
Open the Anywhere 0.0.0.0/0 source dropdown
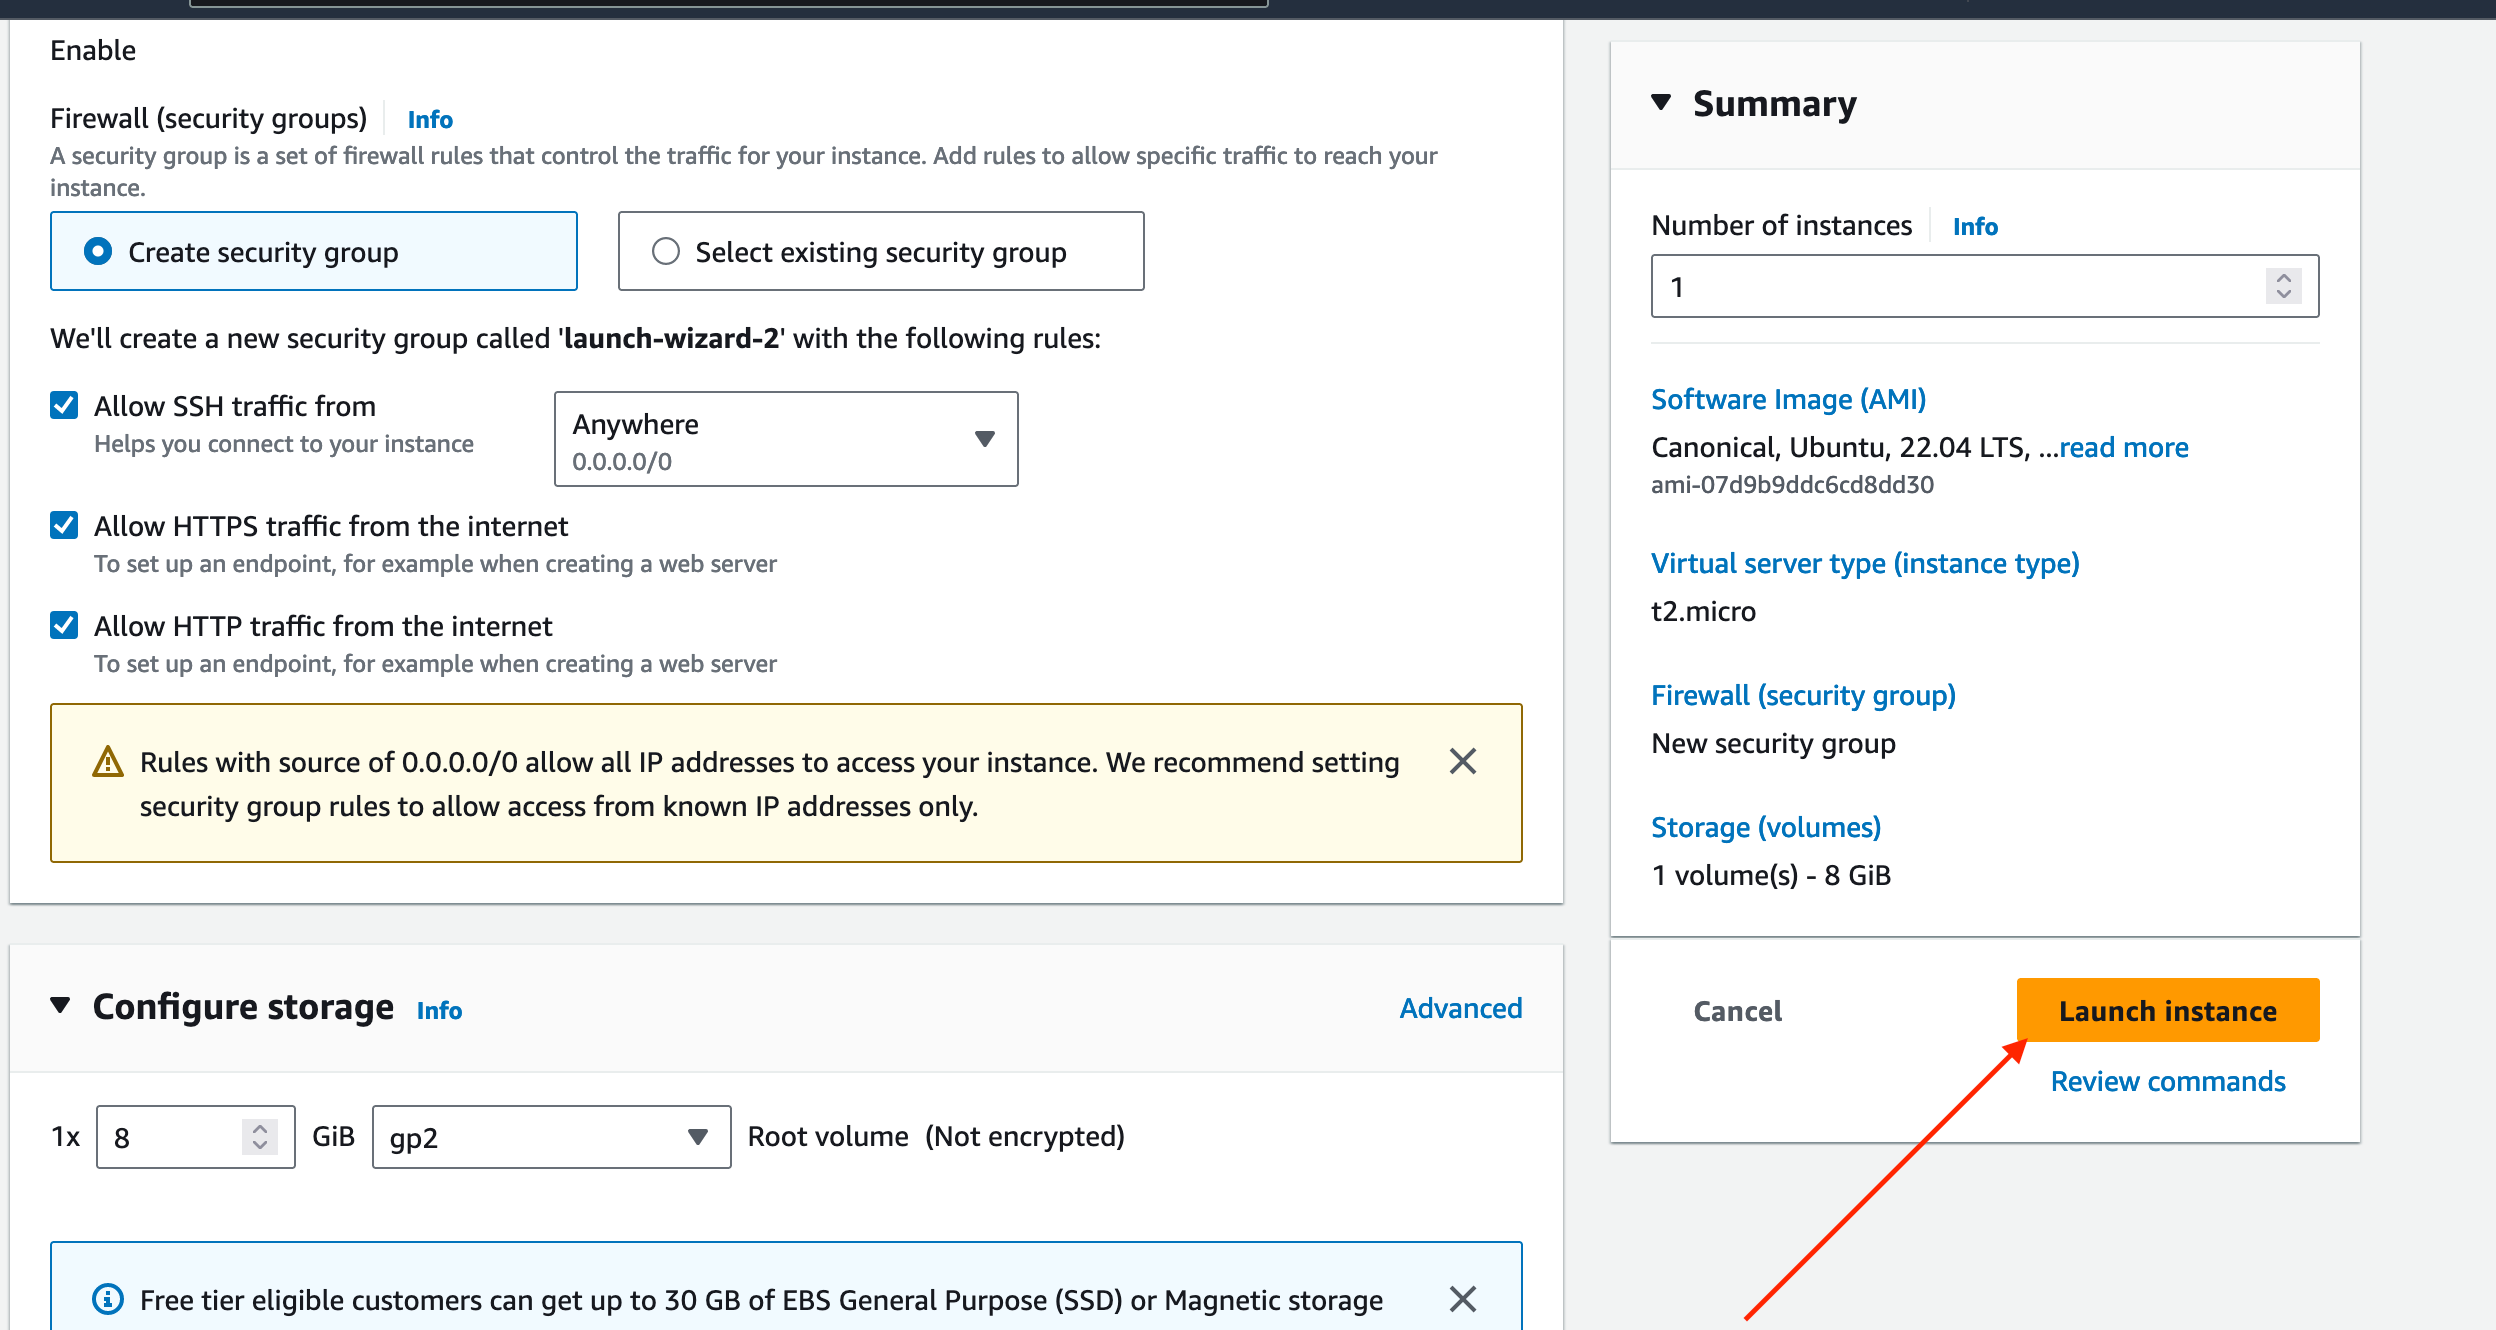click(x=786, y=440)
